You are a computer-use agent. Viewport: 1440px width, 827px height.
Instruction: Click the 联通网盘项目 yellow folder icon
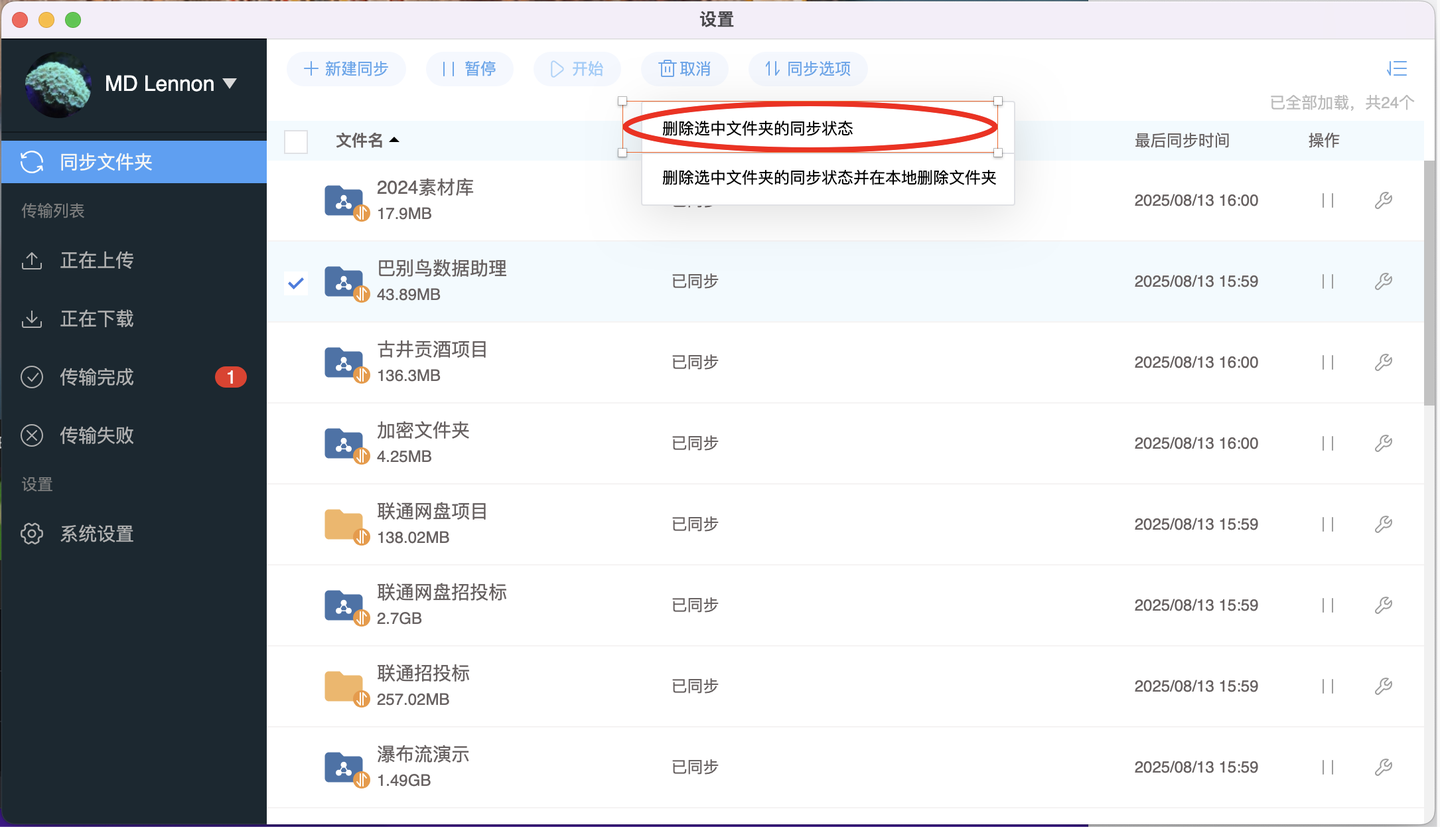[x=345, y=525]
